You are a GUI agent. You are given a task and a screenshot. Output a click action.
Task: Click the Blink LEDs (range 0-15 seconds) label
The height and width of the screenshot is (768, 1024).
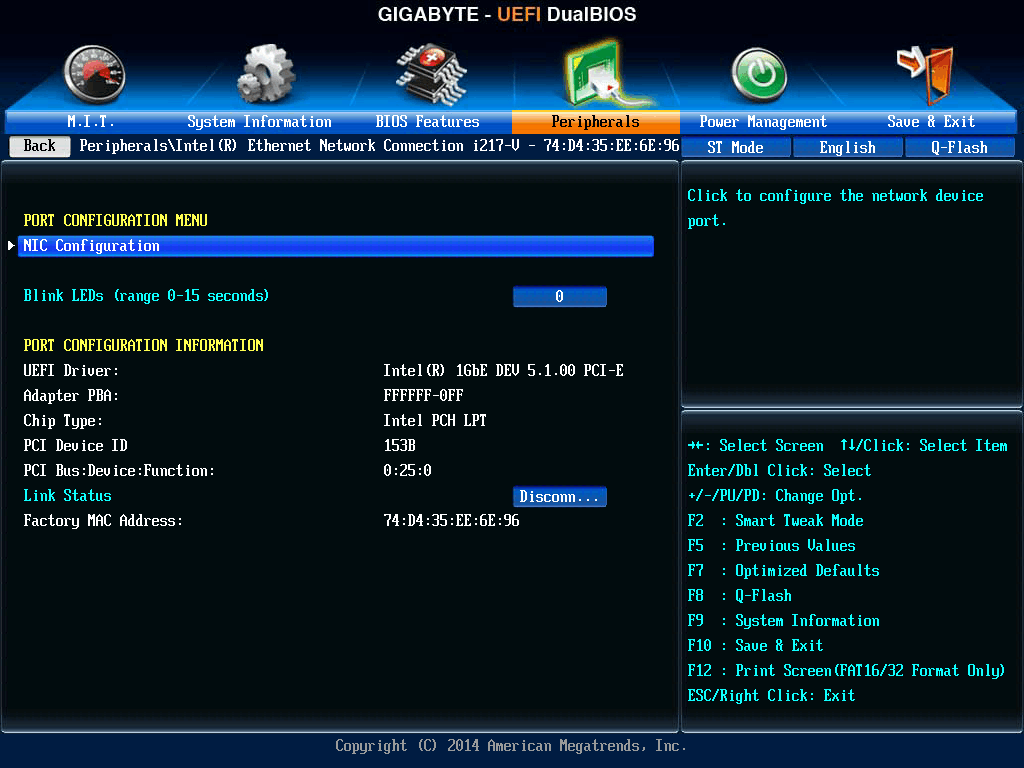pyautogui.click(x=146, y=296)
